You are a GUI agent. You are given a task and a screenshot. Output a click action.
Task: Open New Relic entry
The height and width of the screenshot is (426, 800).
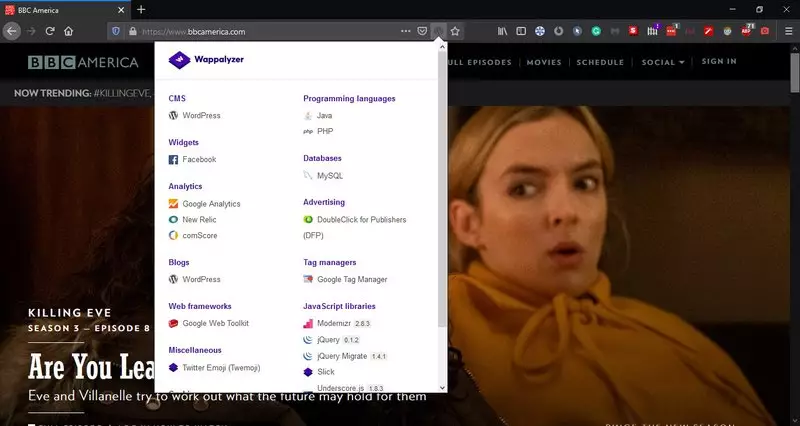(192, 219)
